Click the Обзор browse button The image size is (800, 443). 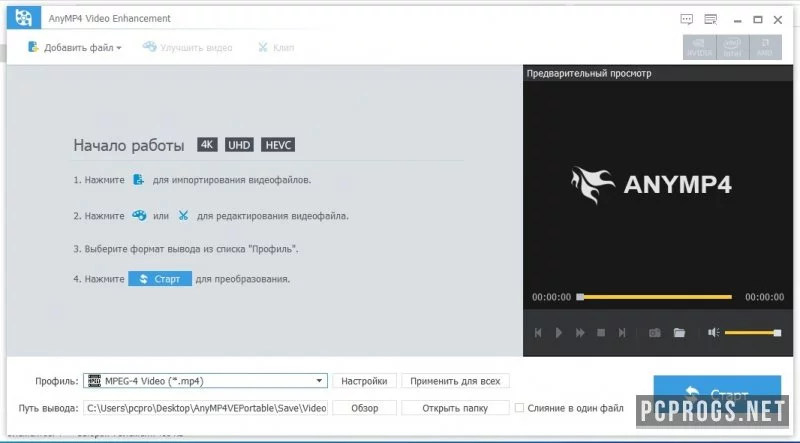pyautogui.click(x=364, y=408)
